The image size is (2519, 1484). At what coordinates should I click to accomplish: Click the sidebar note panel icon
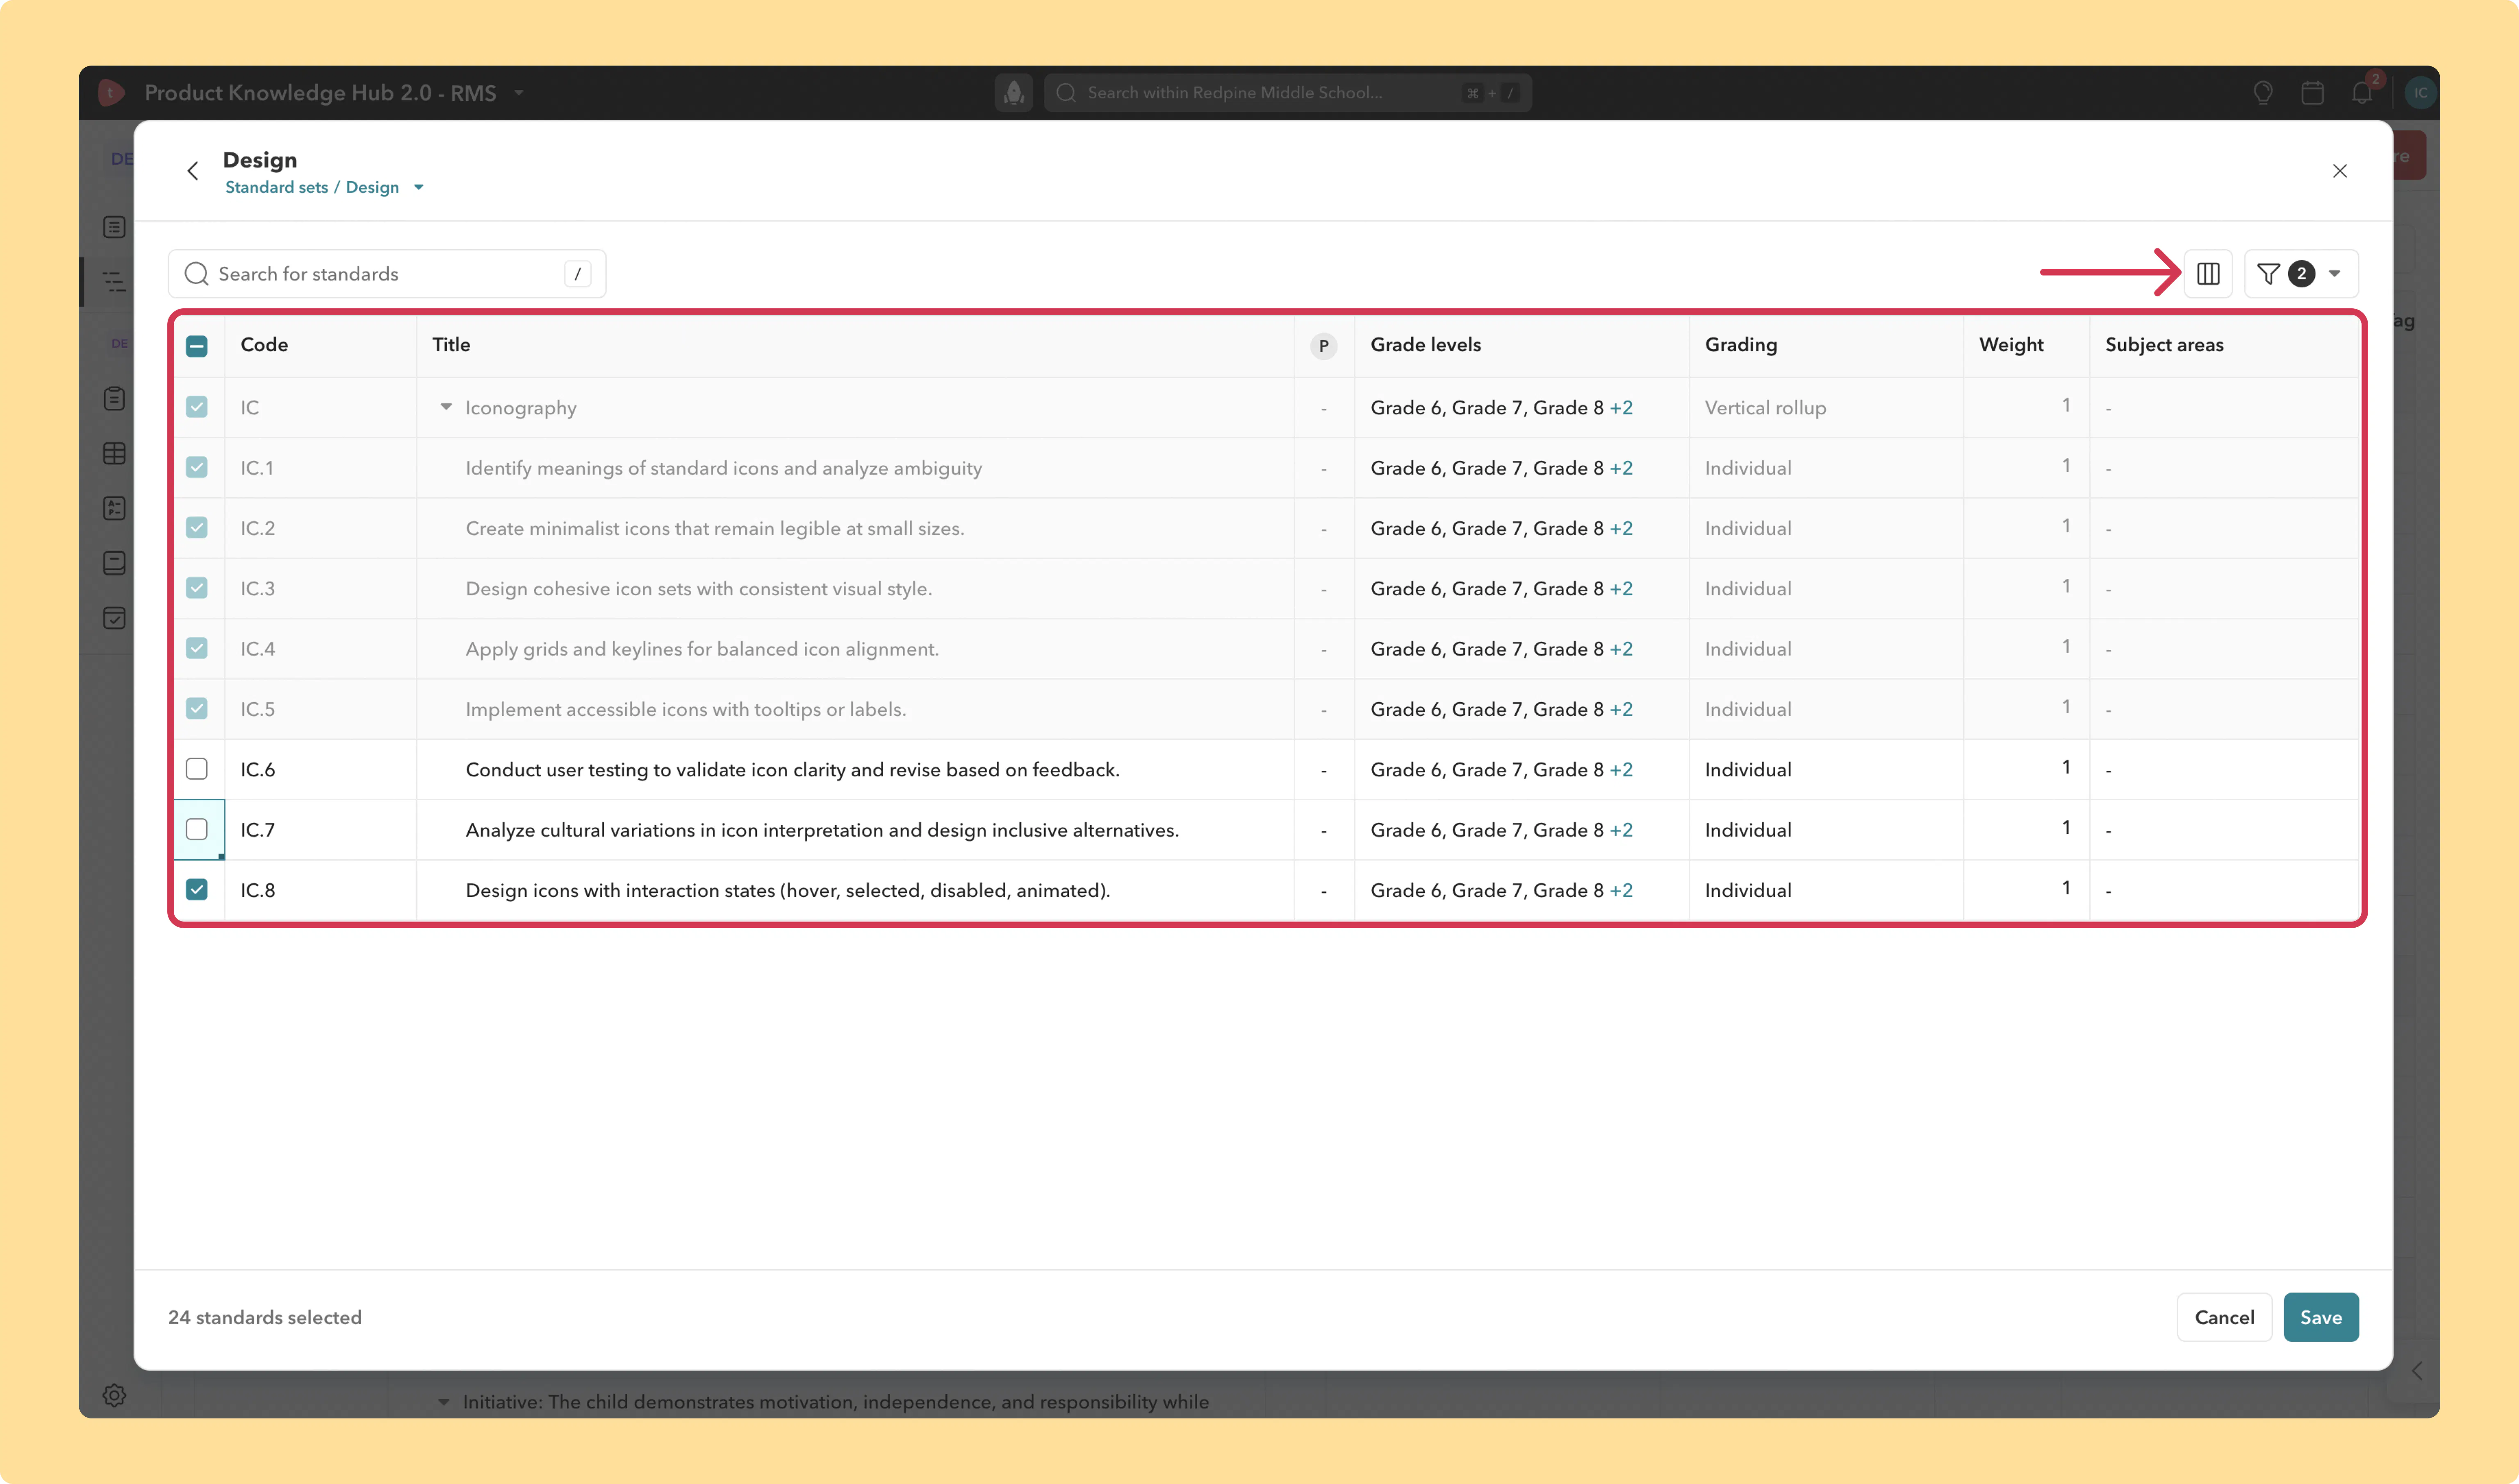115,563
